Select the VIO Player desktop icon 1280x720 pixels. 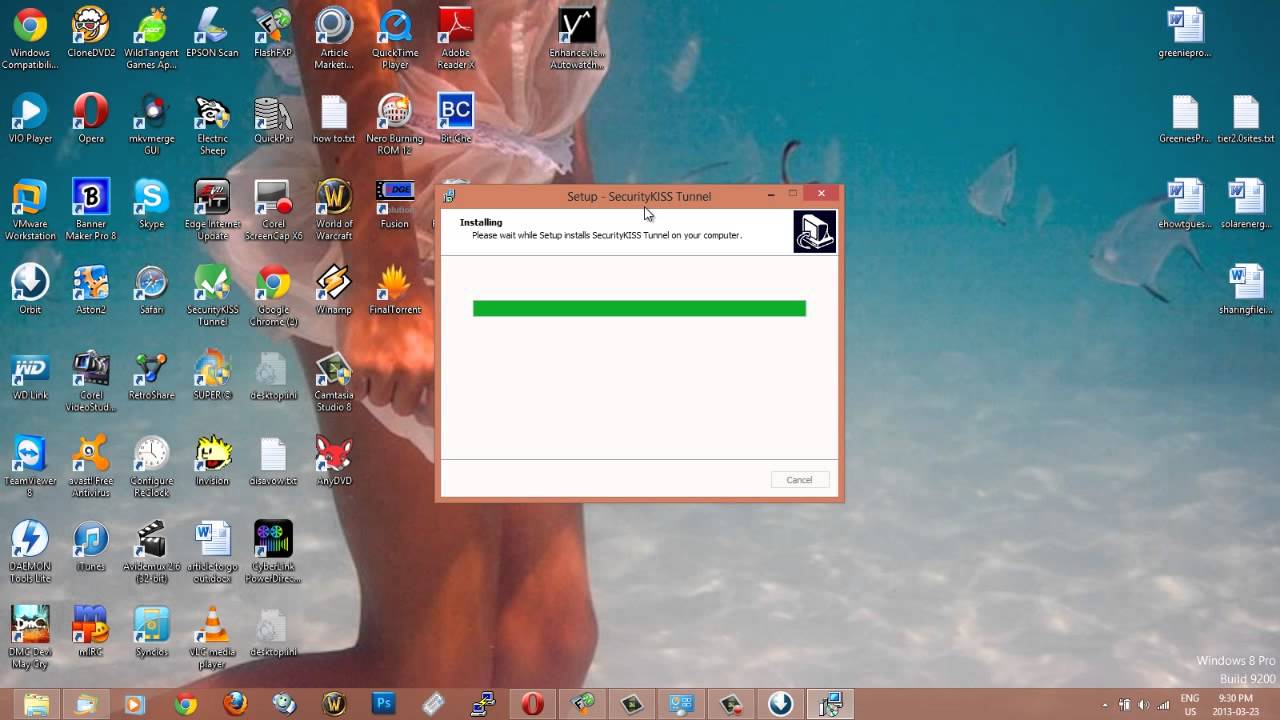pos(30,118)
